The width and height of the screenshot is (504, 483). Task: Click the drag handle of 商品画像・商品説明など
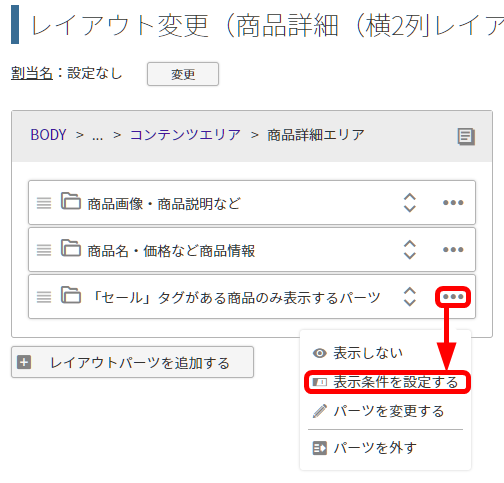(44, 203)
